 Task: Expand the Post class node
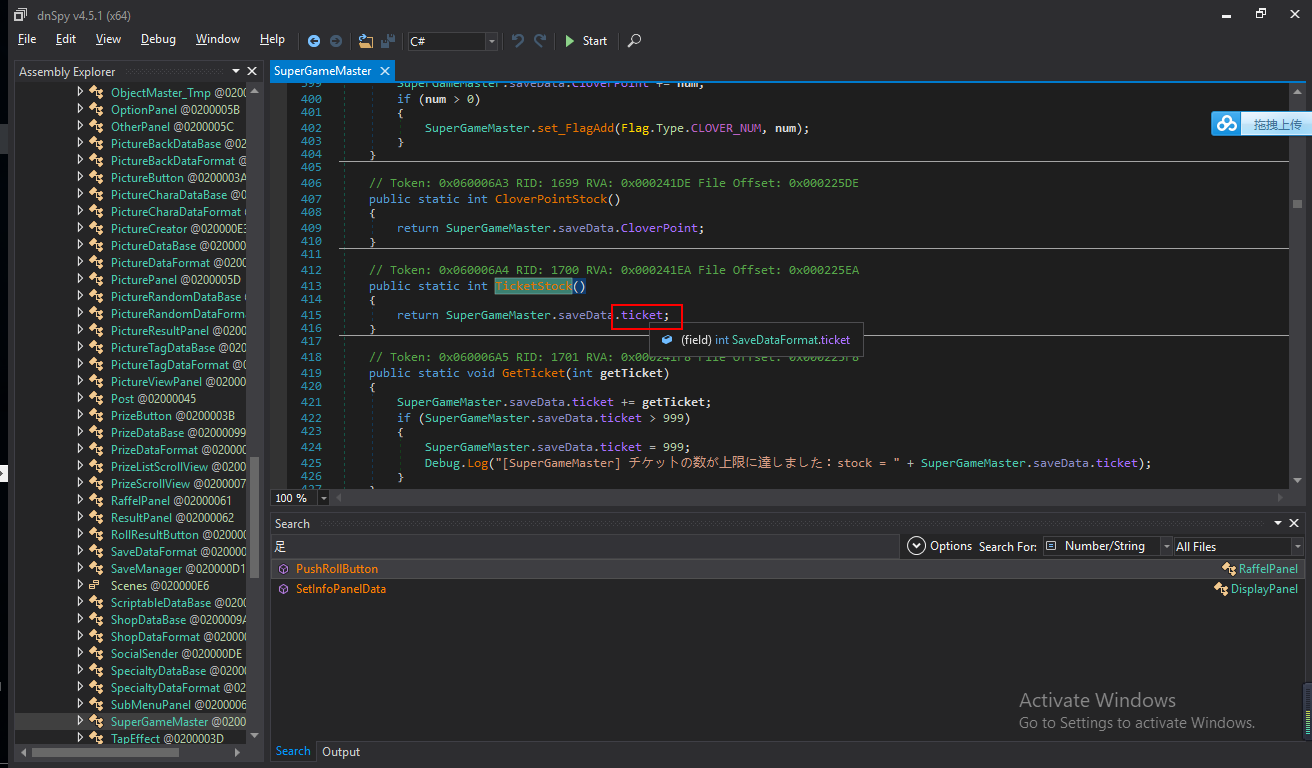[81, 398]
